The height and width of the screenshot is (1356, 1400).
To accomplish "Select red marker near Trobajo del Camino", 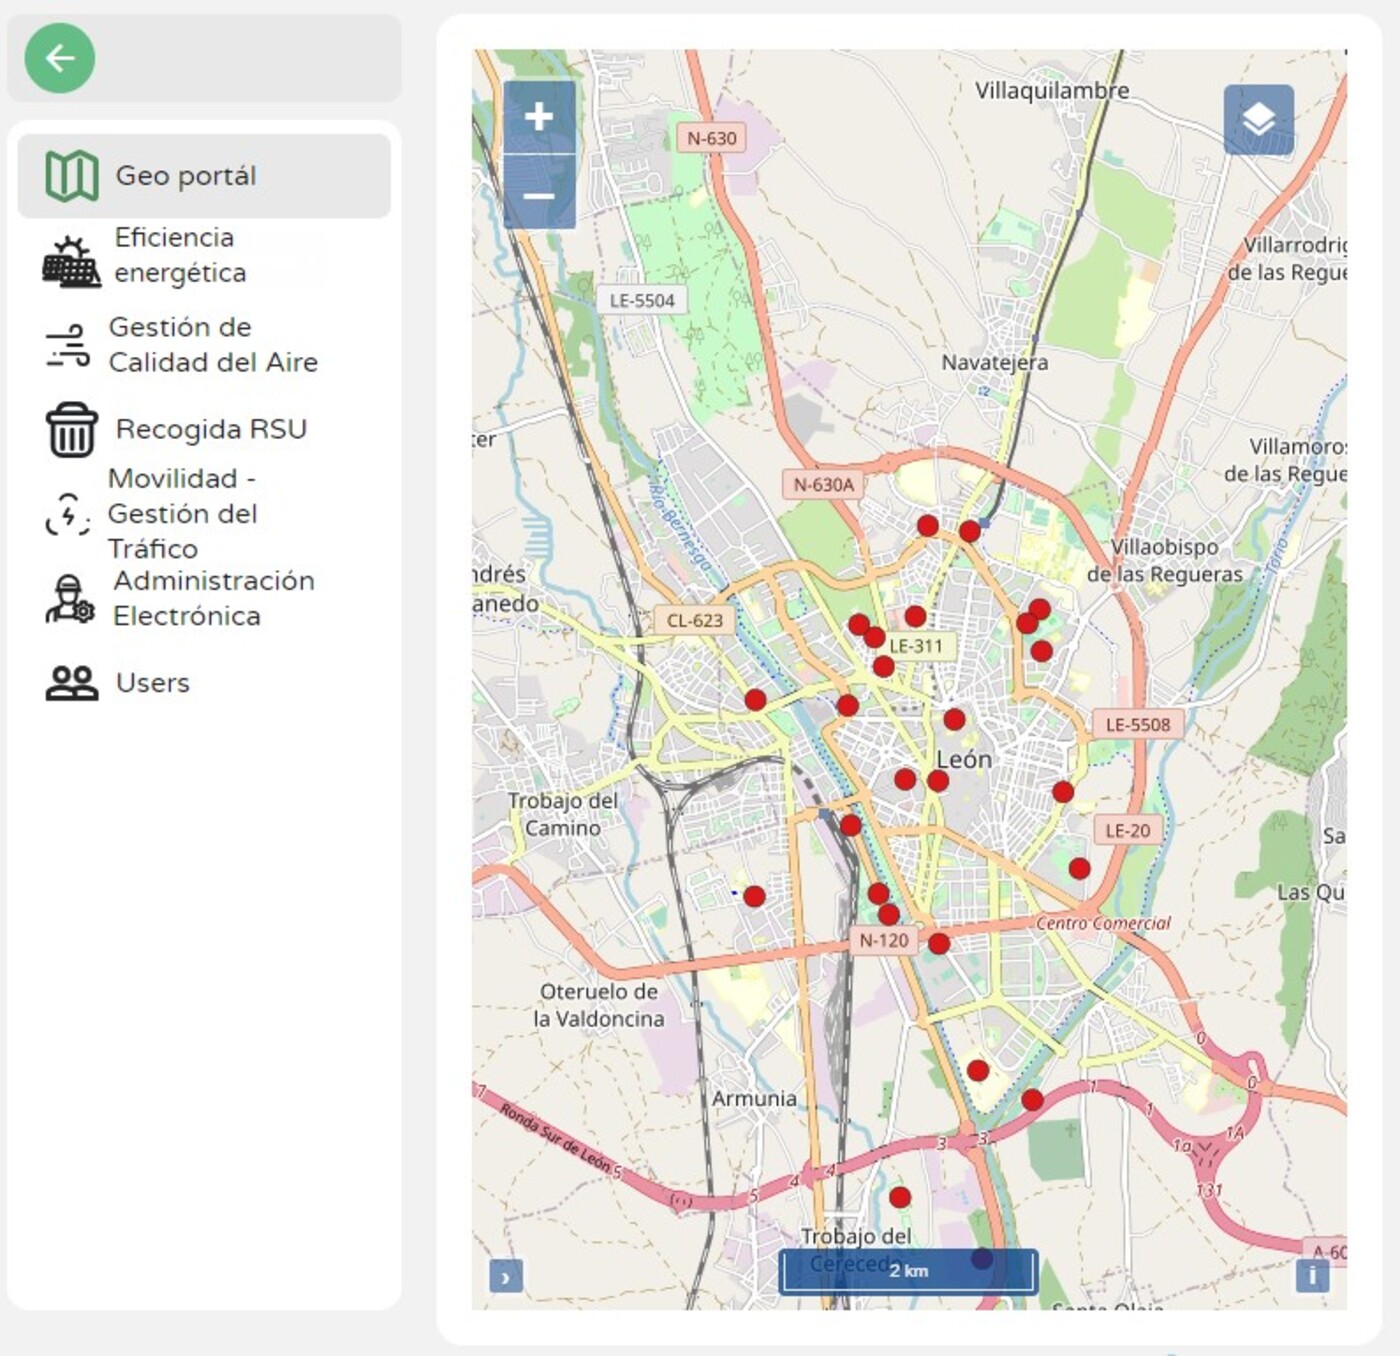I will coord(755,897).
